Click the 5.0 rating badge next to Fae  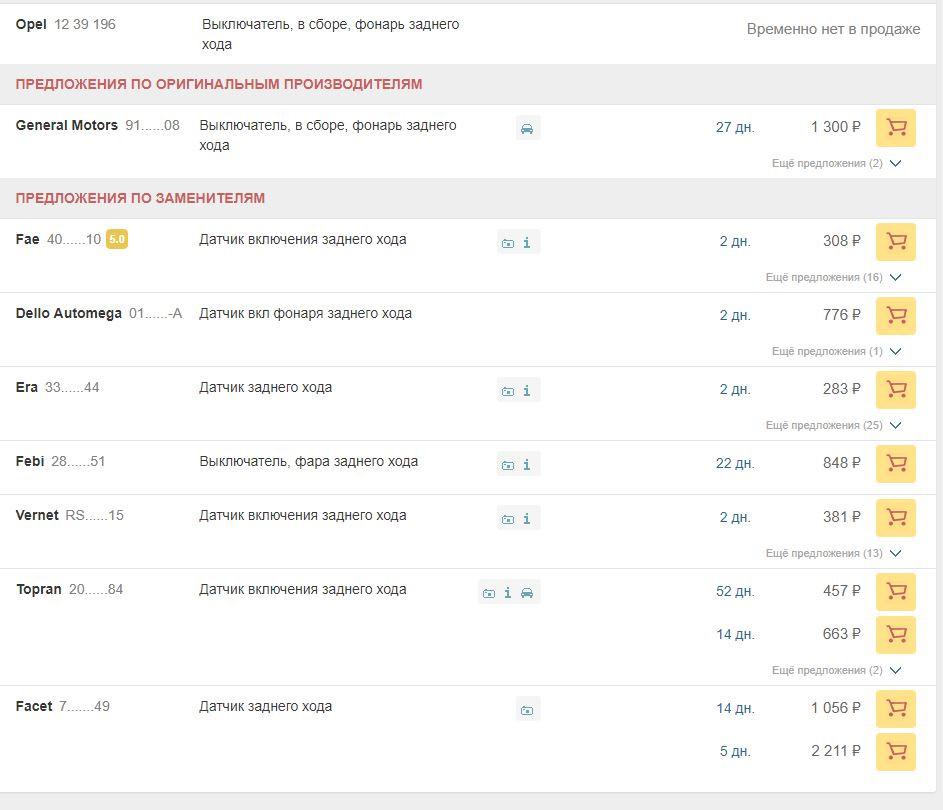tap(117, 239)
